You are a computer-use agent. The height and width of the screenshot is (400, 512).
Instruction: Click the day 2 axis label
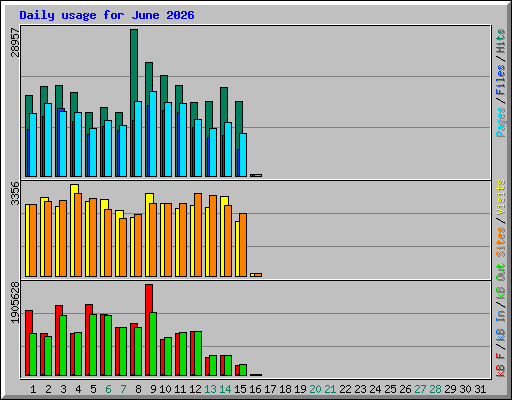point(48,389)
